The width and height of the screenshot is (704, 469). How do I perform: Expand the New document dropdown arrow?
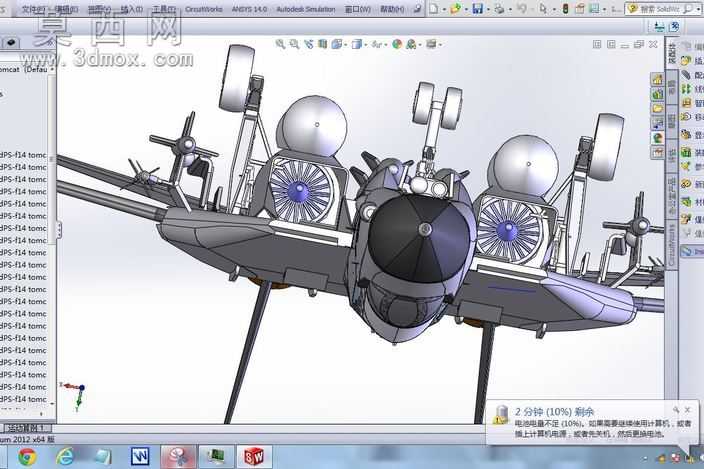point(443,9)
